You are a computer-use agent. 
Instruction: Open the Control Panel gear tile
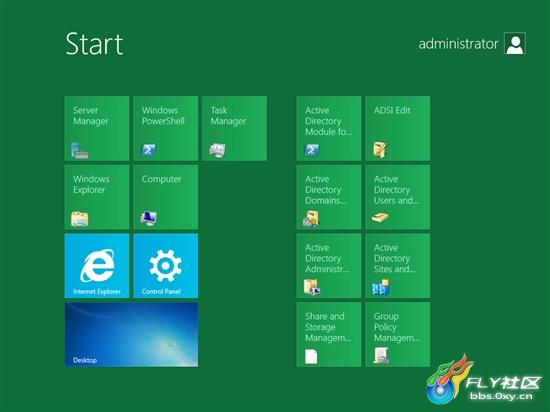[166, 266]
